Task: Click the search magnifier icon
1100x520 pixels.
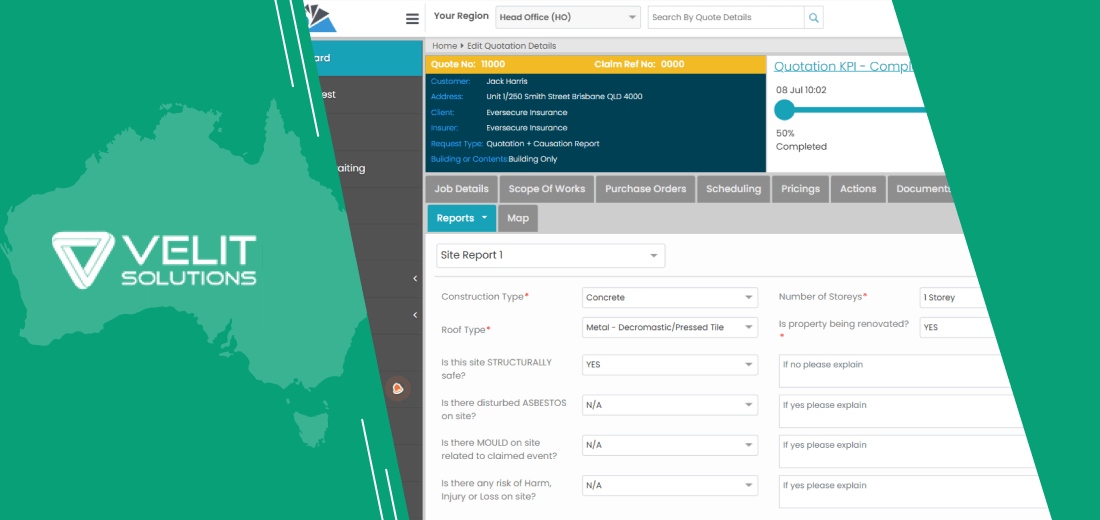Action: pos(814,18)
